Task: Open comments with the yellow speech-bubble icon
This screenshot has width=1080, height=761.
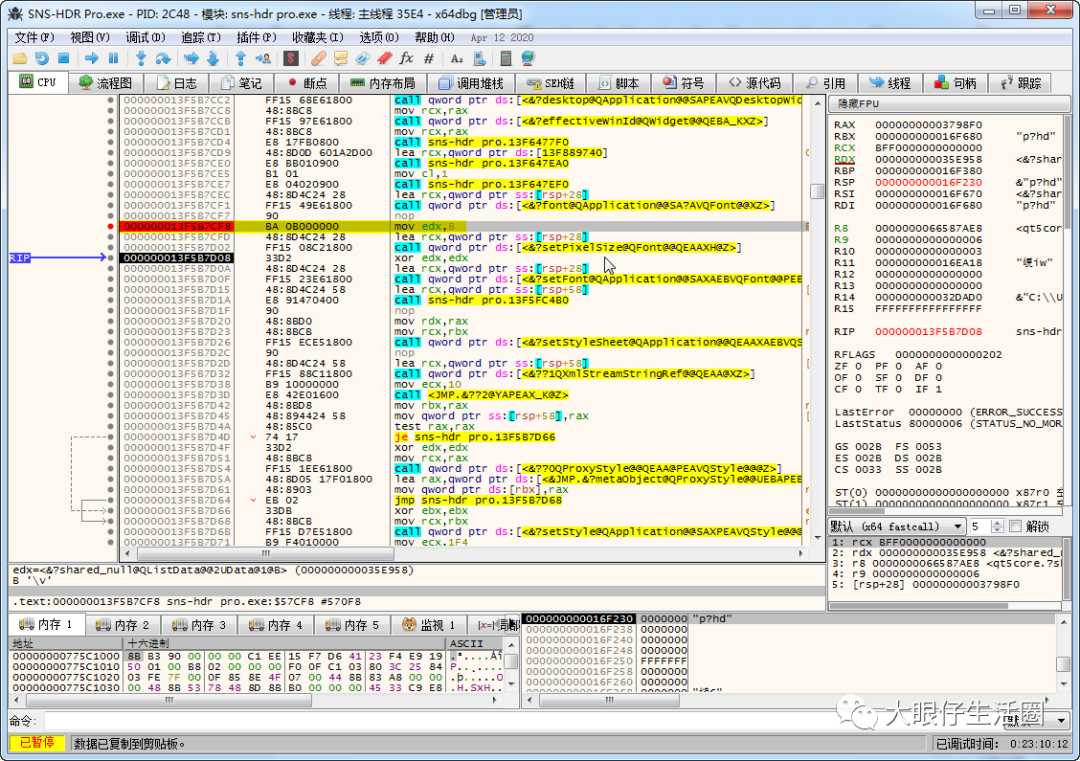Action: point(340,59)
